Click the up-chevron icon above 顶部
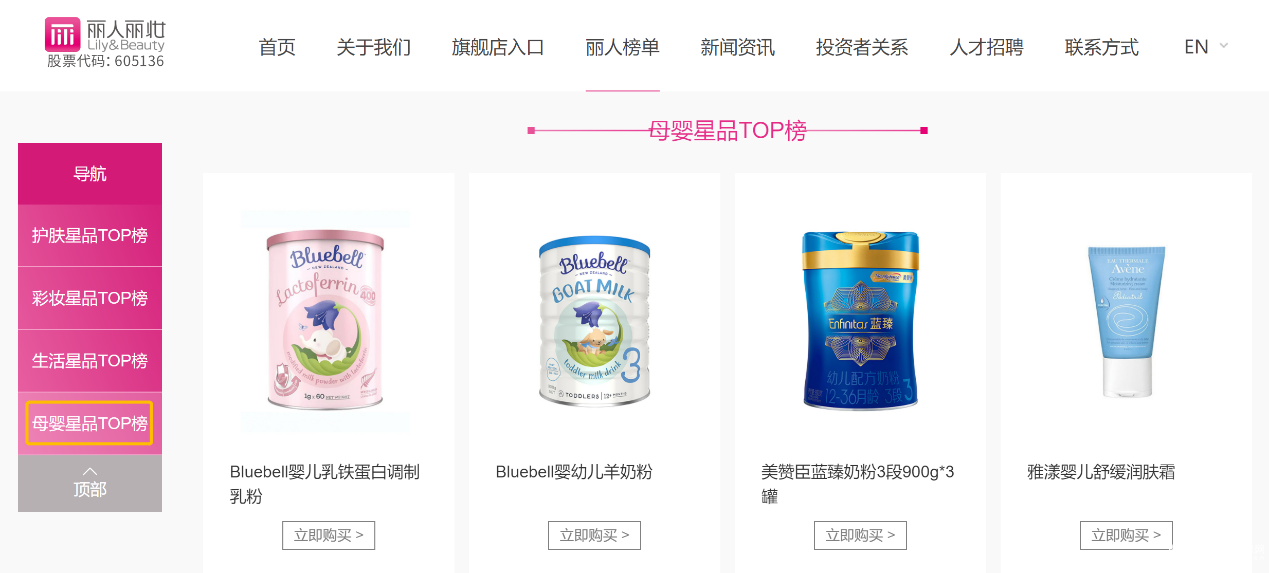Viewport: 1269px width, 573px height. 90,471
